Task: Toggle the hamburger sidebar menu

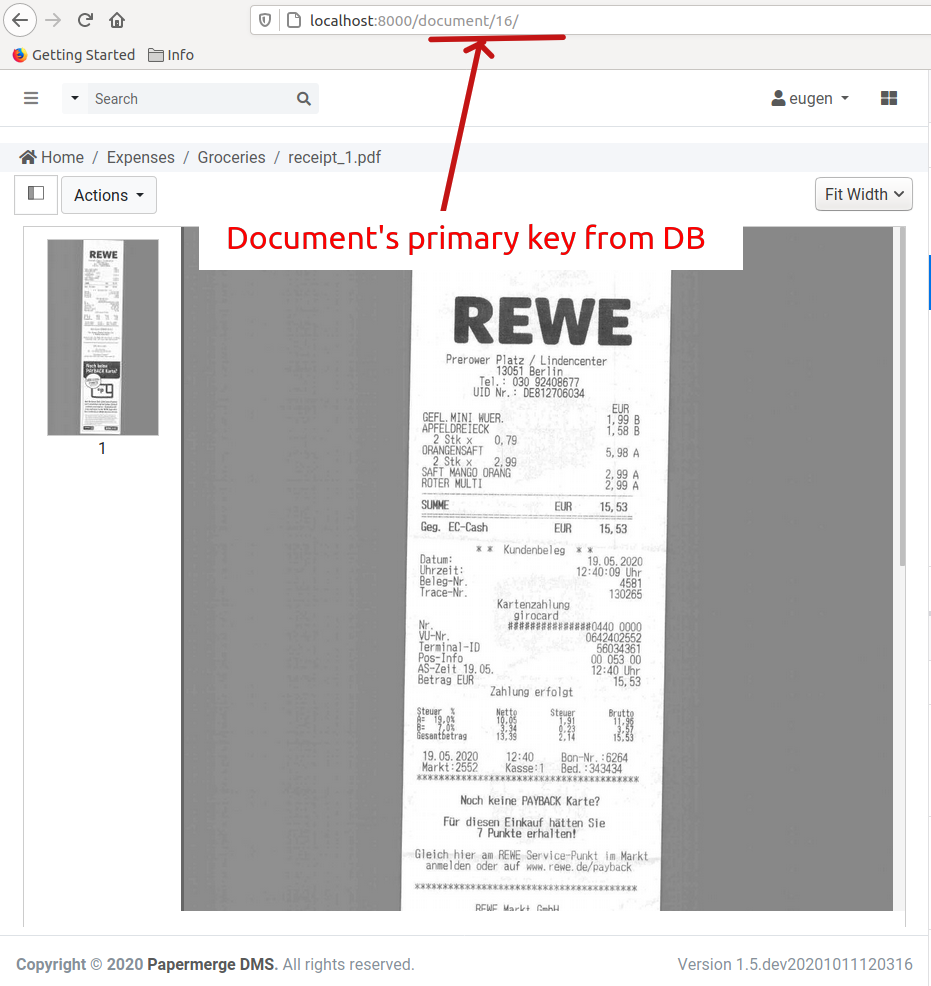Action: coord(31,98)
